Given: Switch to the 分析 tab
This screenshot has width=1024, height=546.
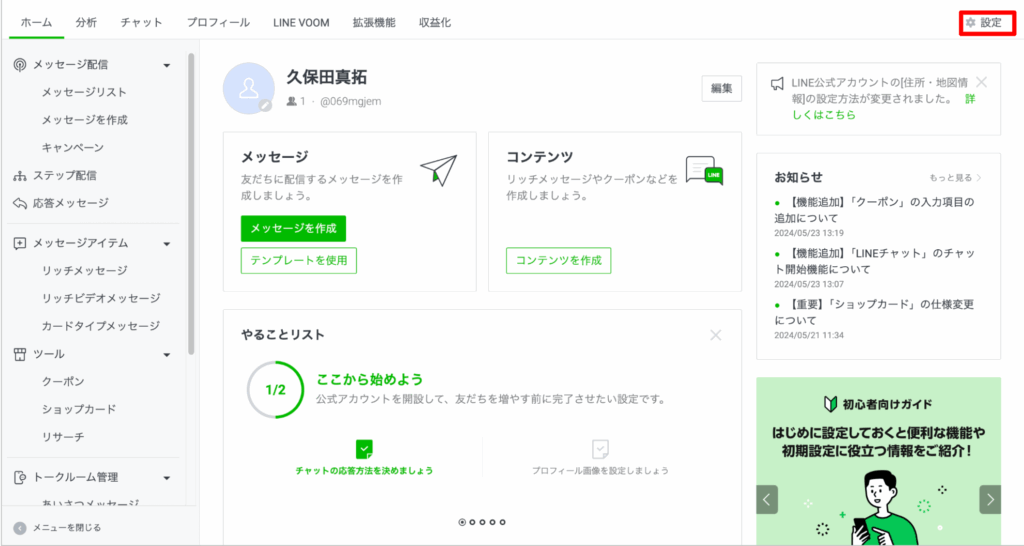Looking at the screenshot, I should [86, 22].
